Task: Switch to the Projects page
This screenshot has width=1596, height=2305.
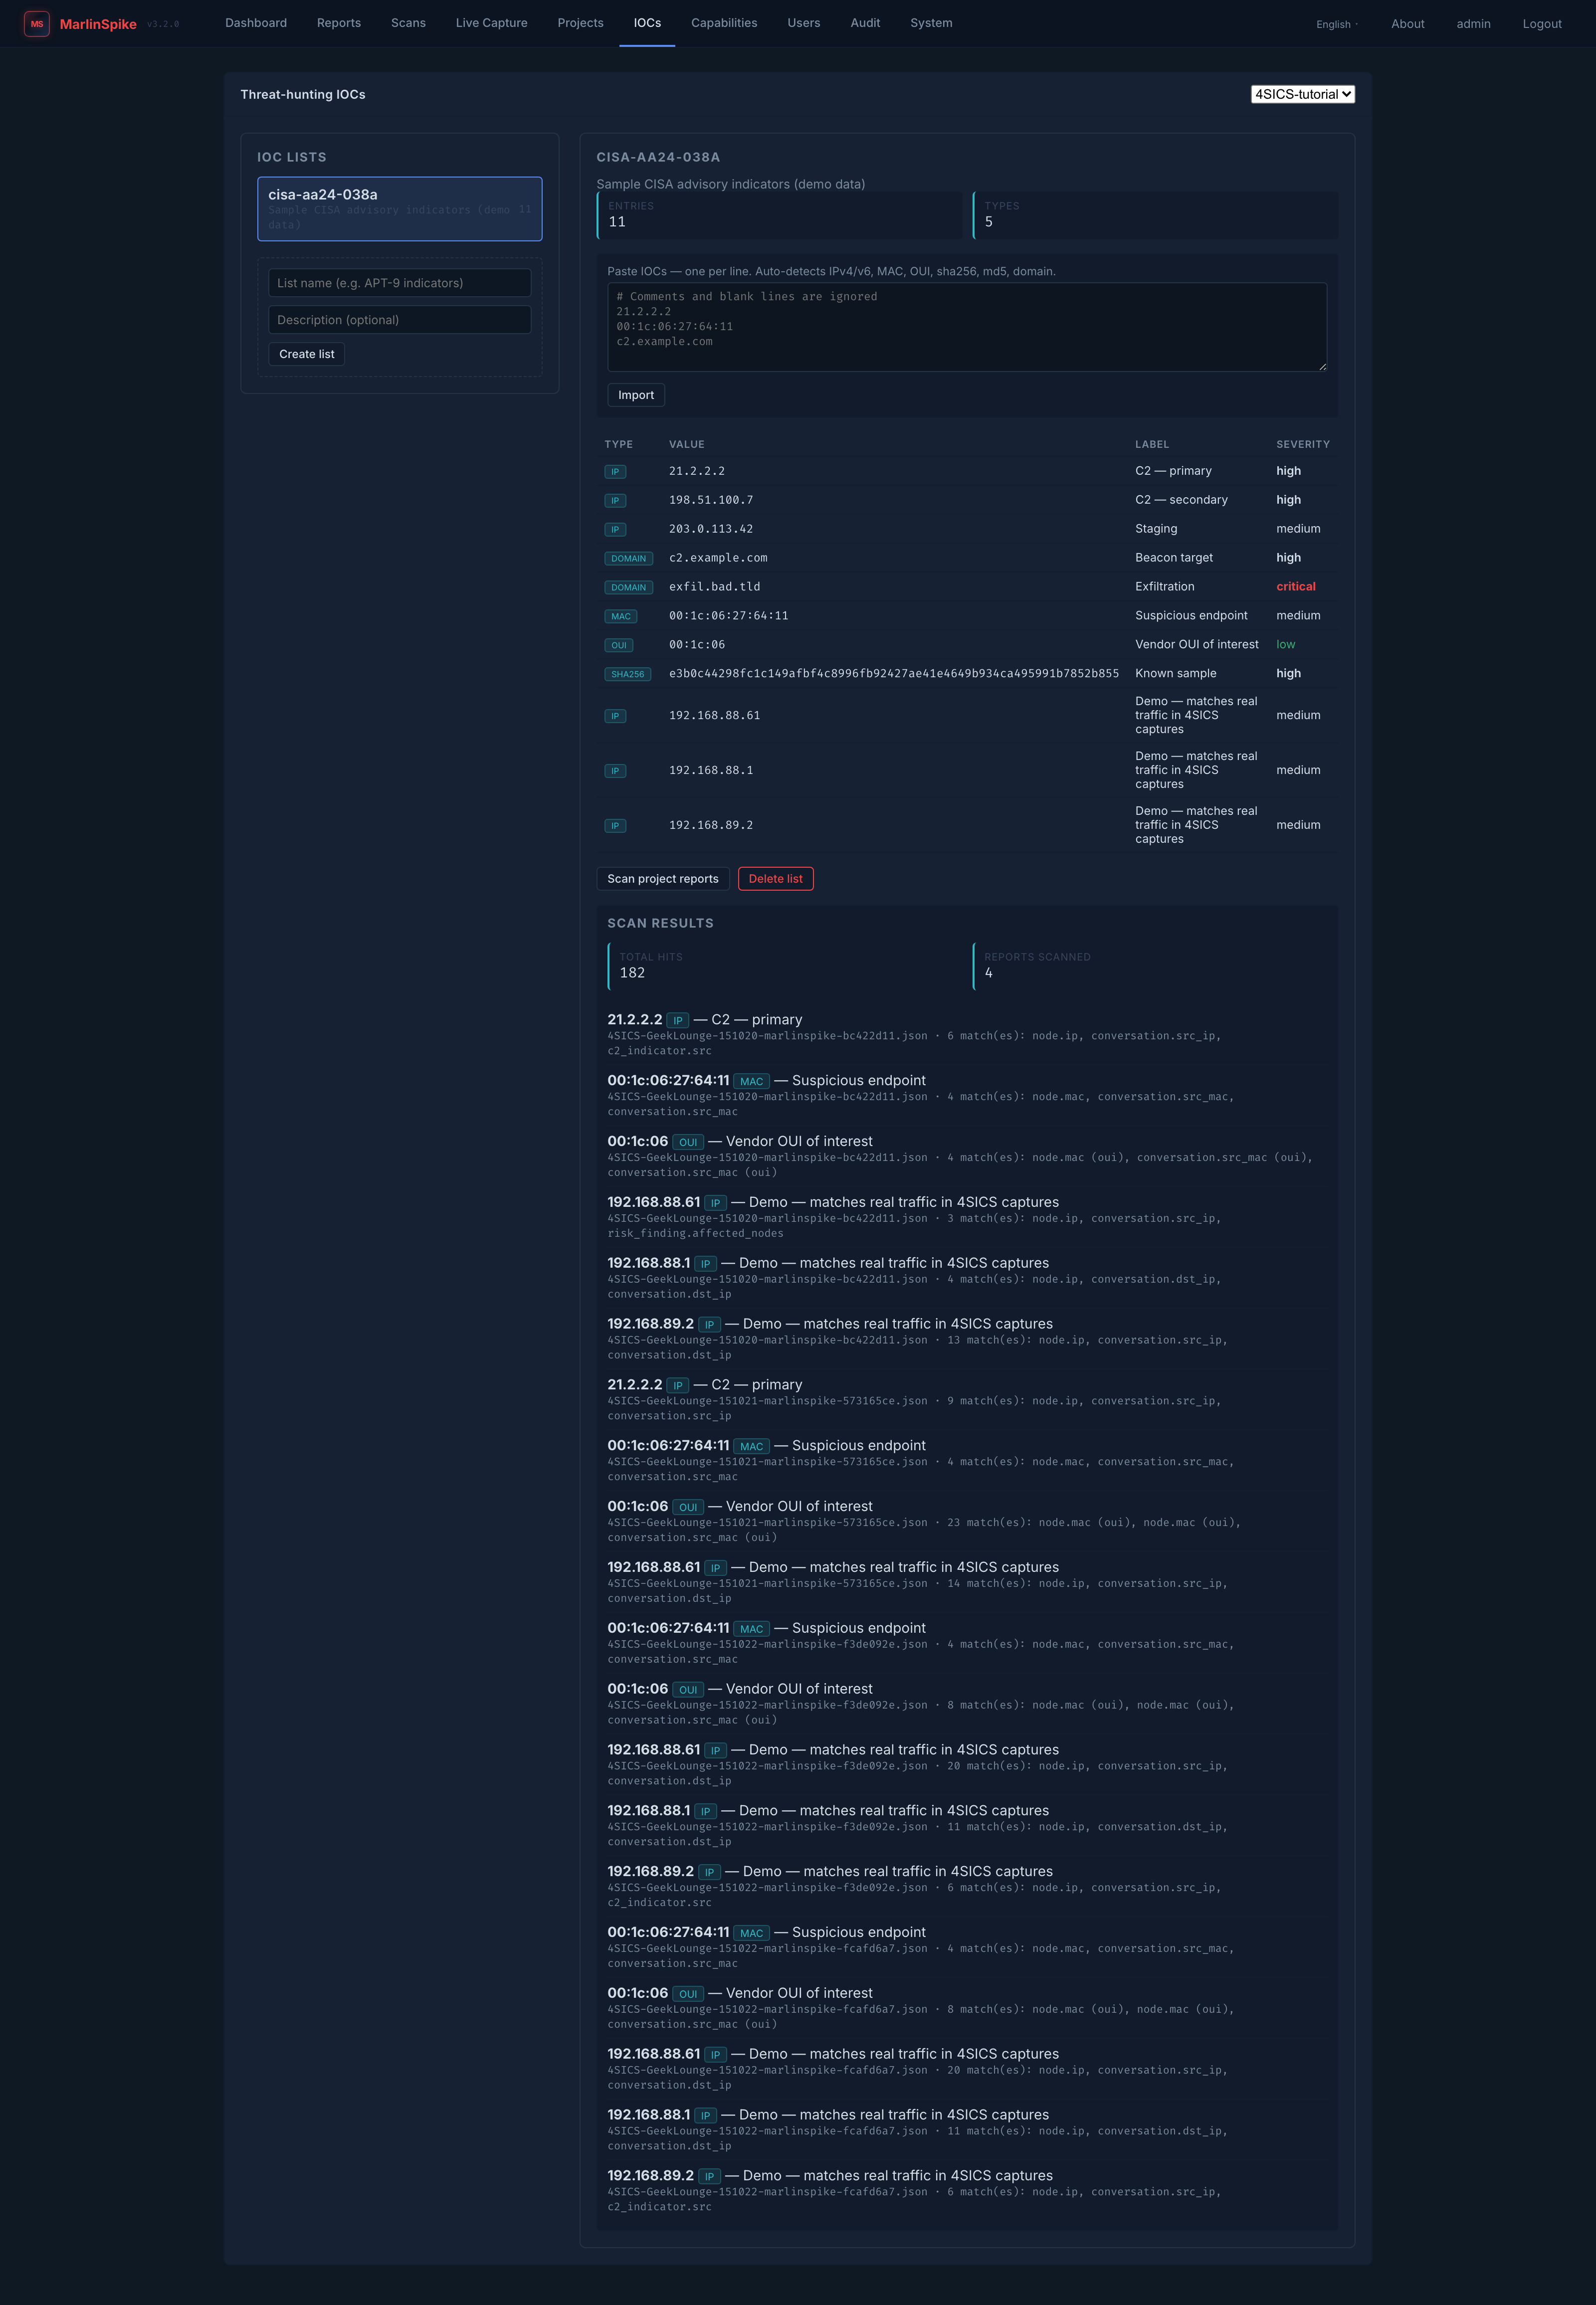Action: point(581,23)
